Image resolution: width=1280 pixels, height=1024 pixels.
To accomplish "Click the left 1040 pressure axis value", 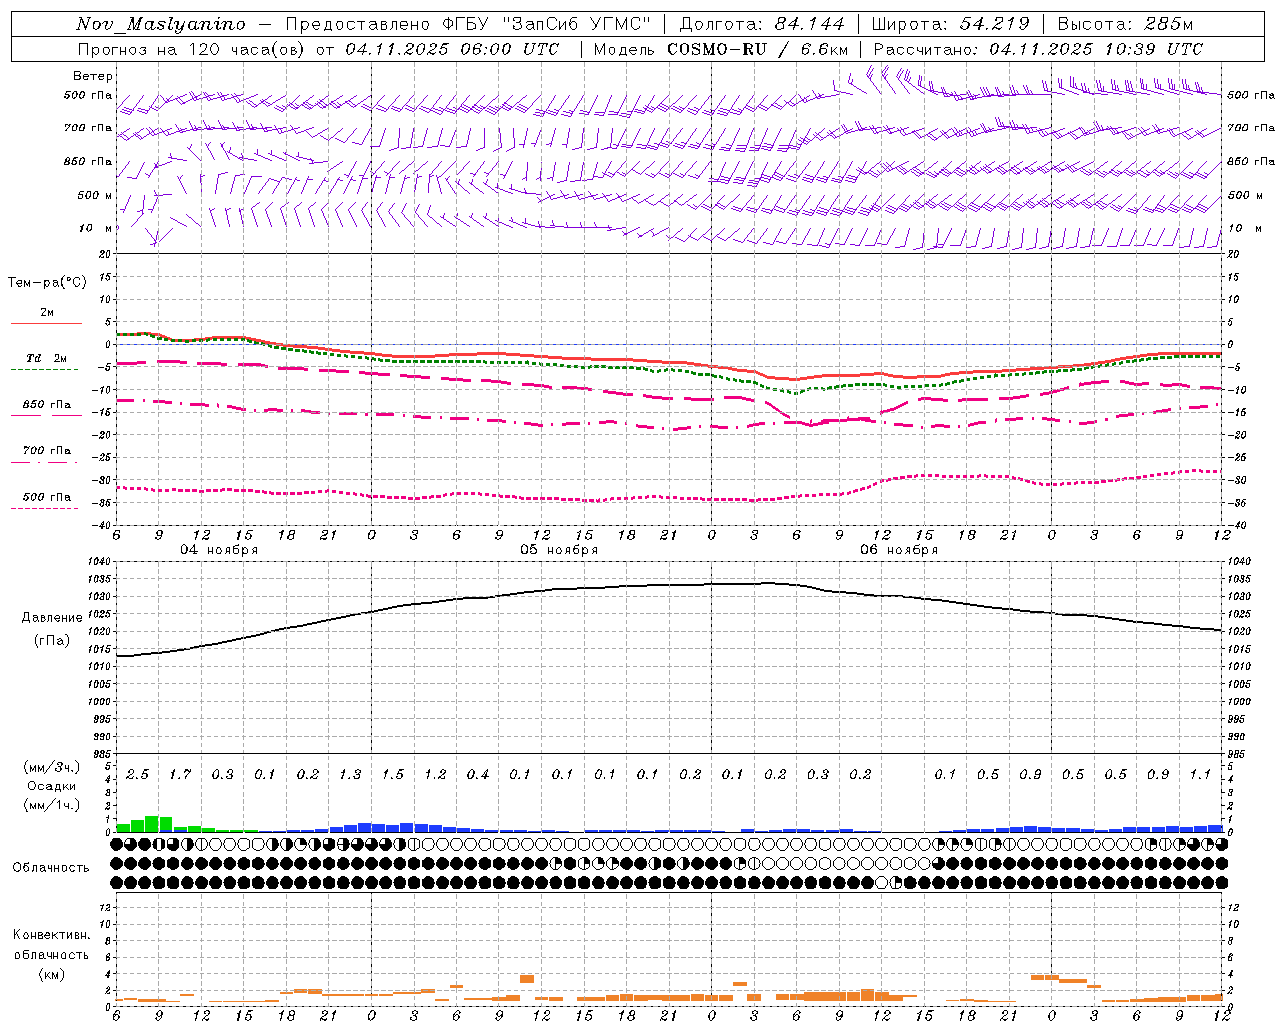I will tap(100, 562).
